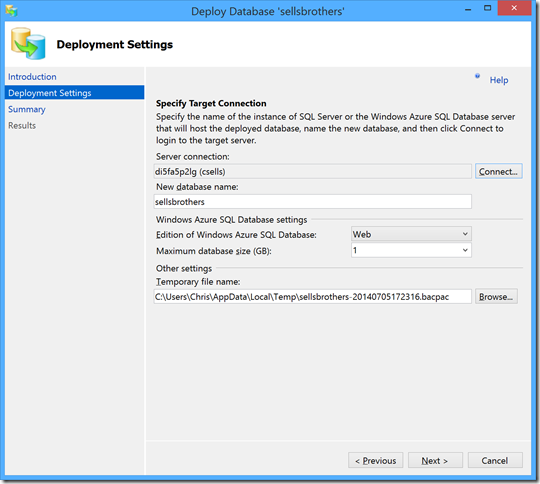The image size is (540, 484).
Task: Cancel the deployment wizard
Action: pyautogui.click(x=495, y=460)
